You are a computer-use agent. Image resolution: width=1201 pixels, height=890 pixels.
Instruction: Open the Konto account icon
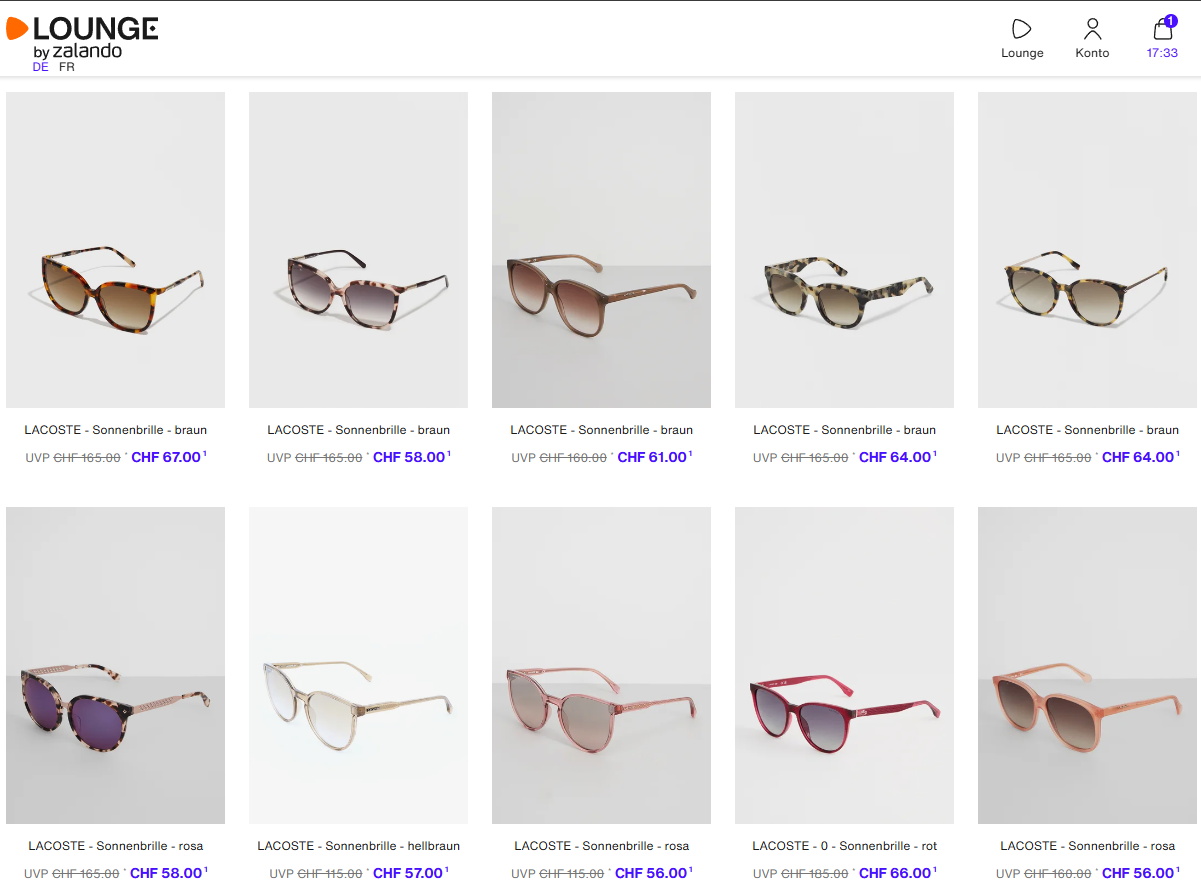(x=1092, y=30)
